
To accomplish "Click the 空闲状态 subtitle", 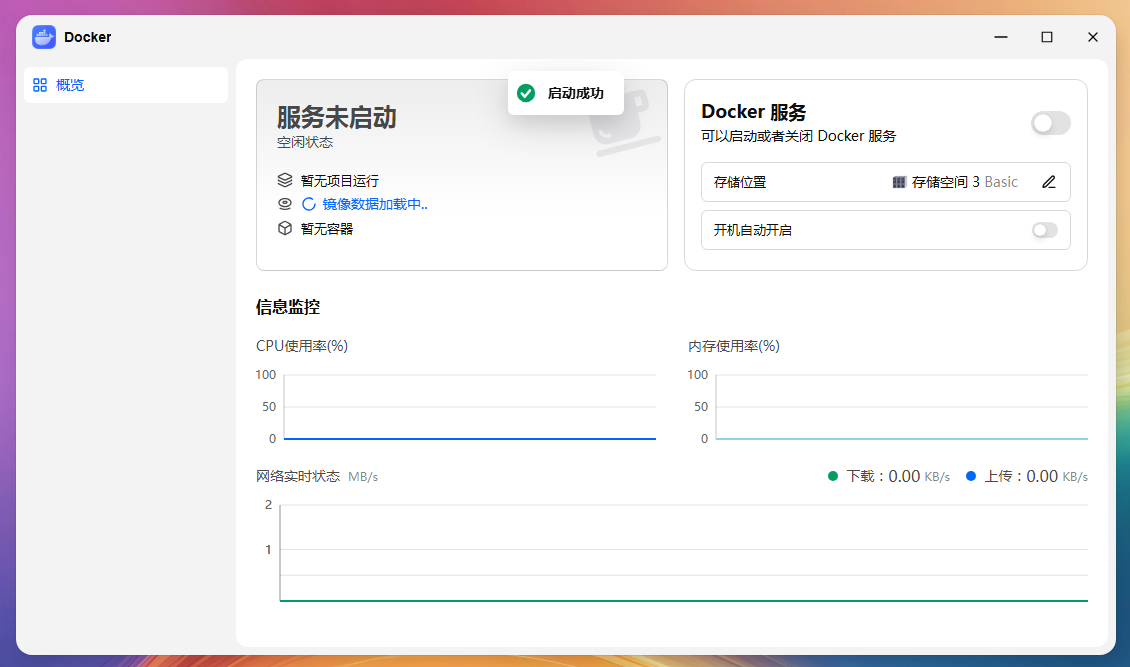I will coord(305,143).
